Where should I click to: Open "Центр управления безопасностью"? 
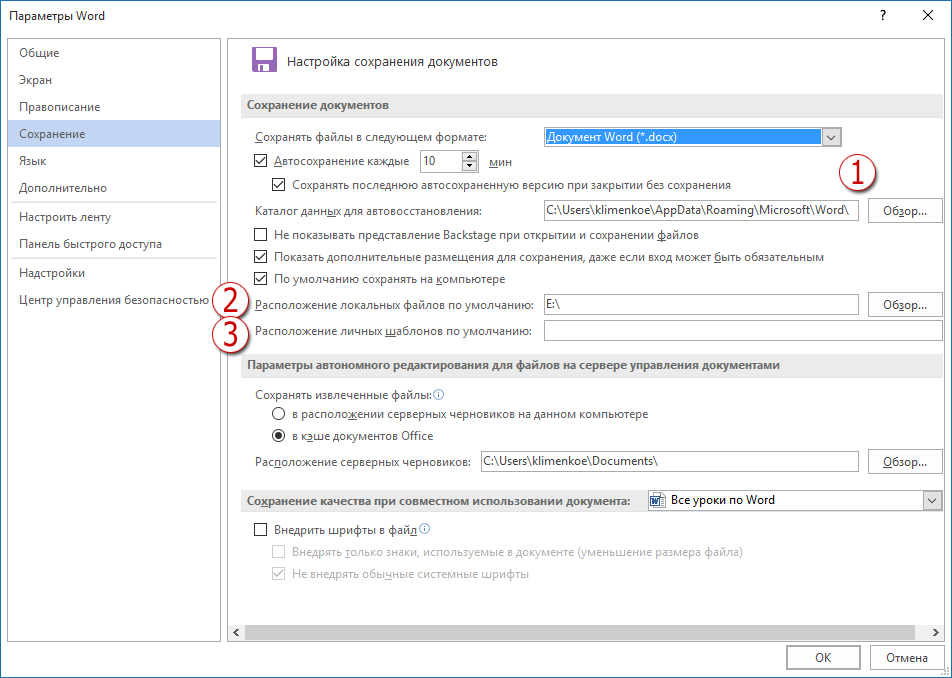click(114, 300)
